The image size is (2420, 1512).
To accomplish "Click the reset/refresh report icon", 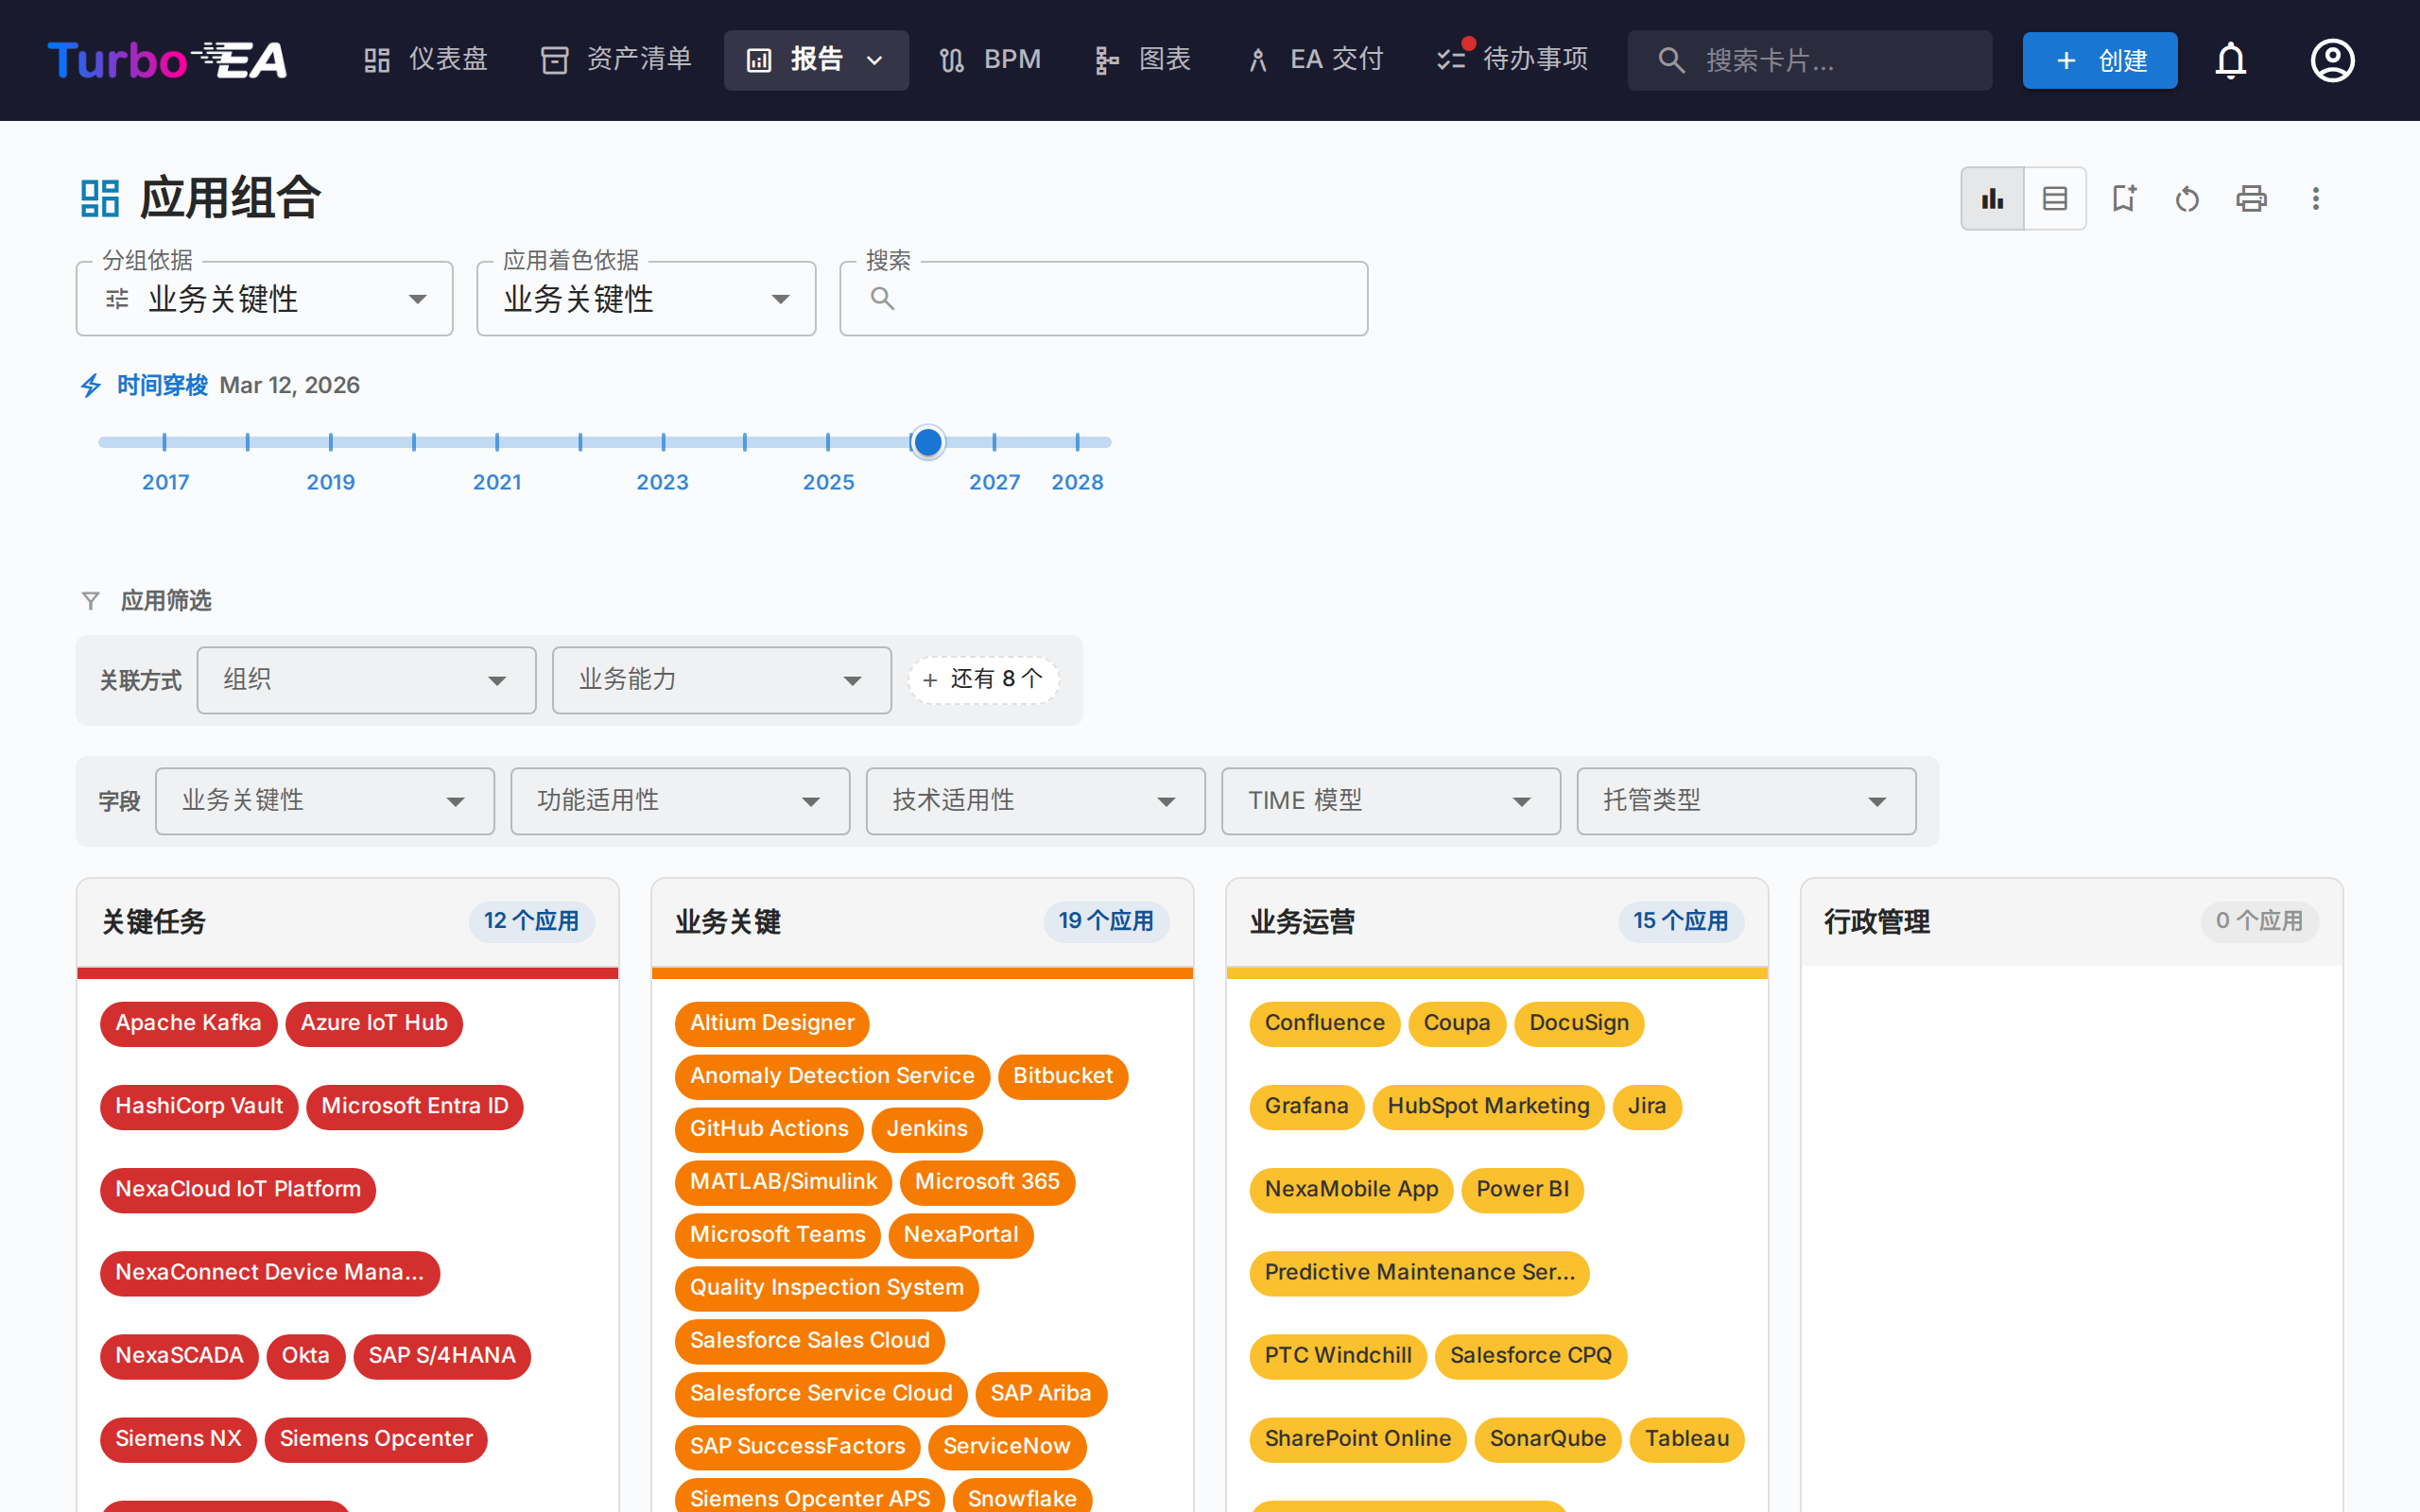I will 2187,198.
